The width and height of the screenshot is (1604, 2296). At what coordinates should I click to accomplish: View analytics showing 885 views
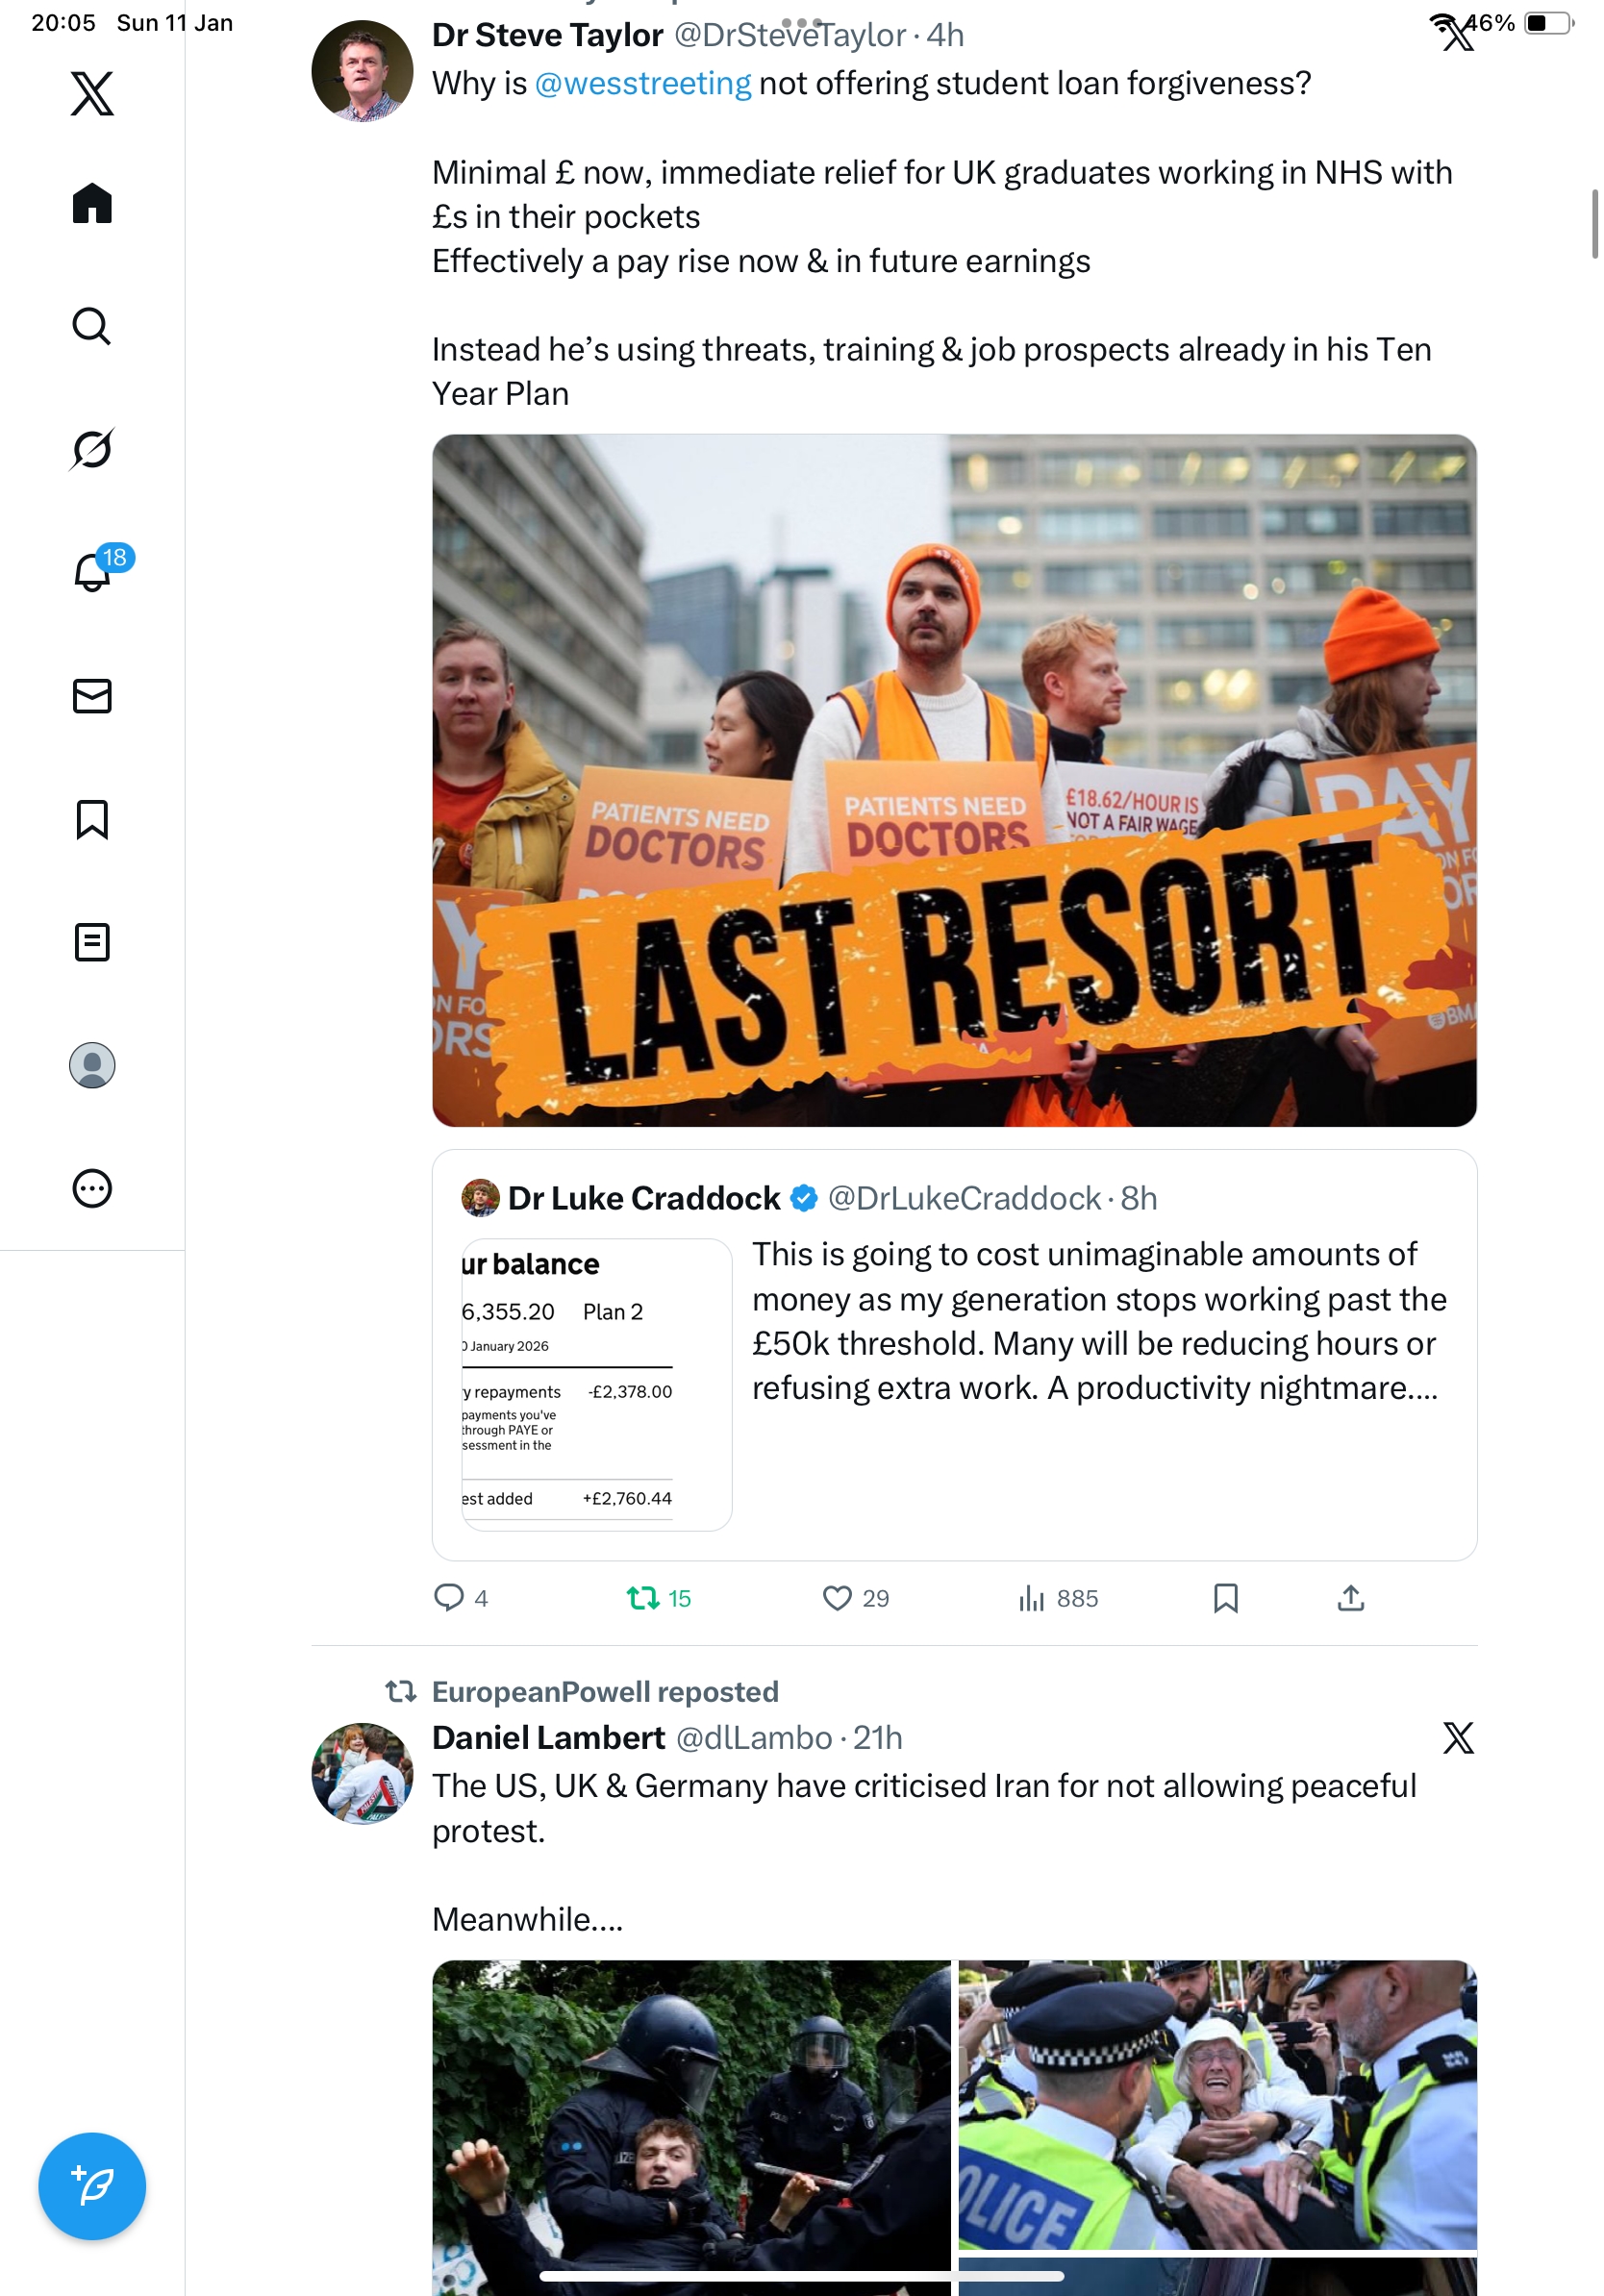[1057, 1598]
